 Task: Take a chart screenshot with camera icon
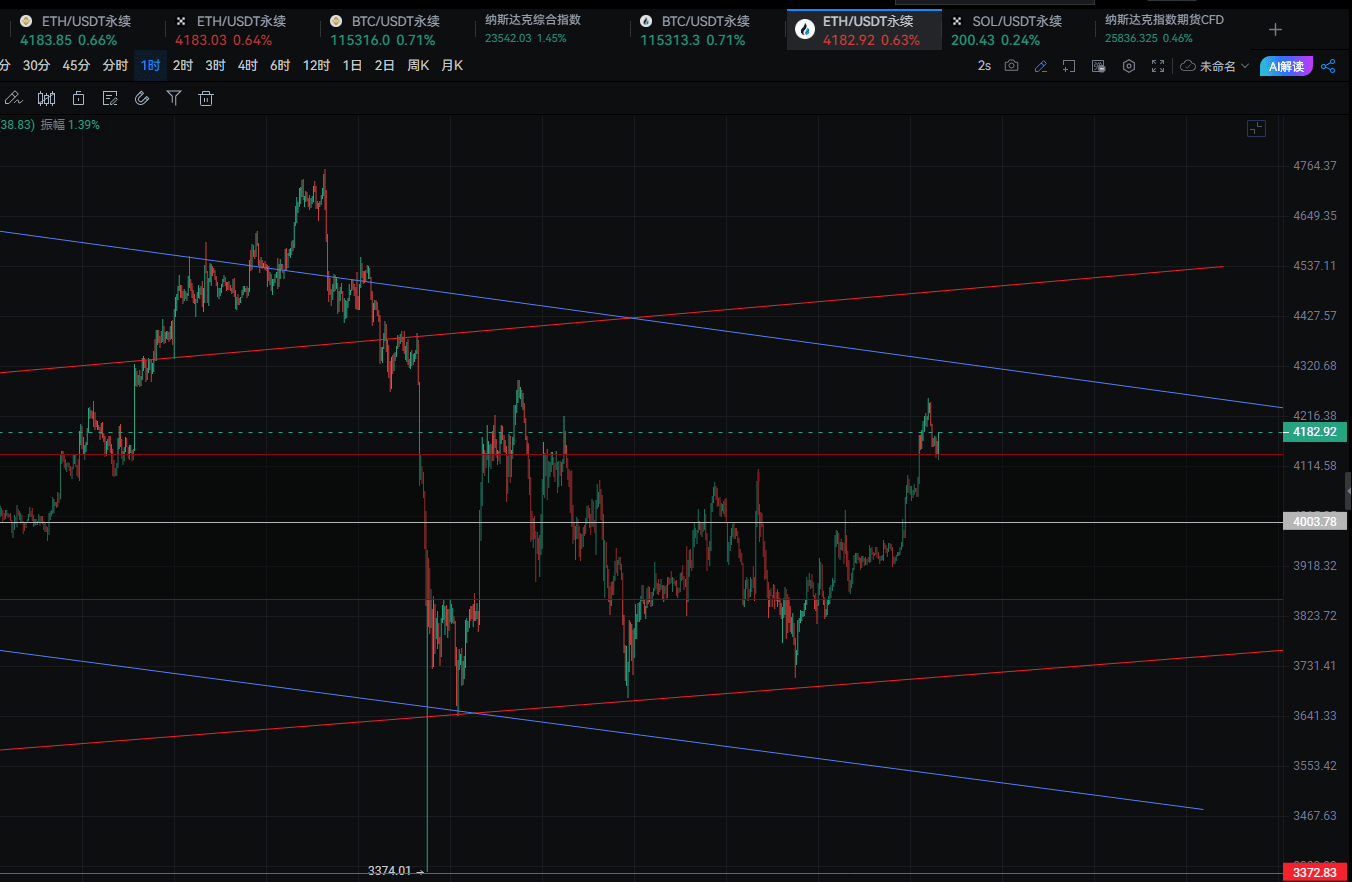pos(1012,66)
